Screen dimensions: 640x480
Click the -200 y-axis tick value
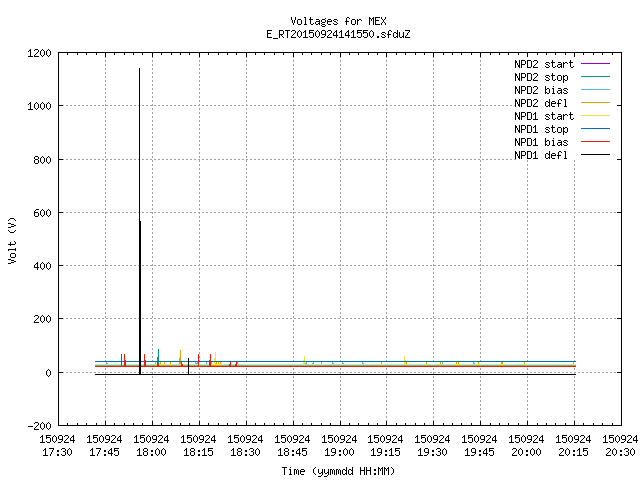[39, 426]
